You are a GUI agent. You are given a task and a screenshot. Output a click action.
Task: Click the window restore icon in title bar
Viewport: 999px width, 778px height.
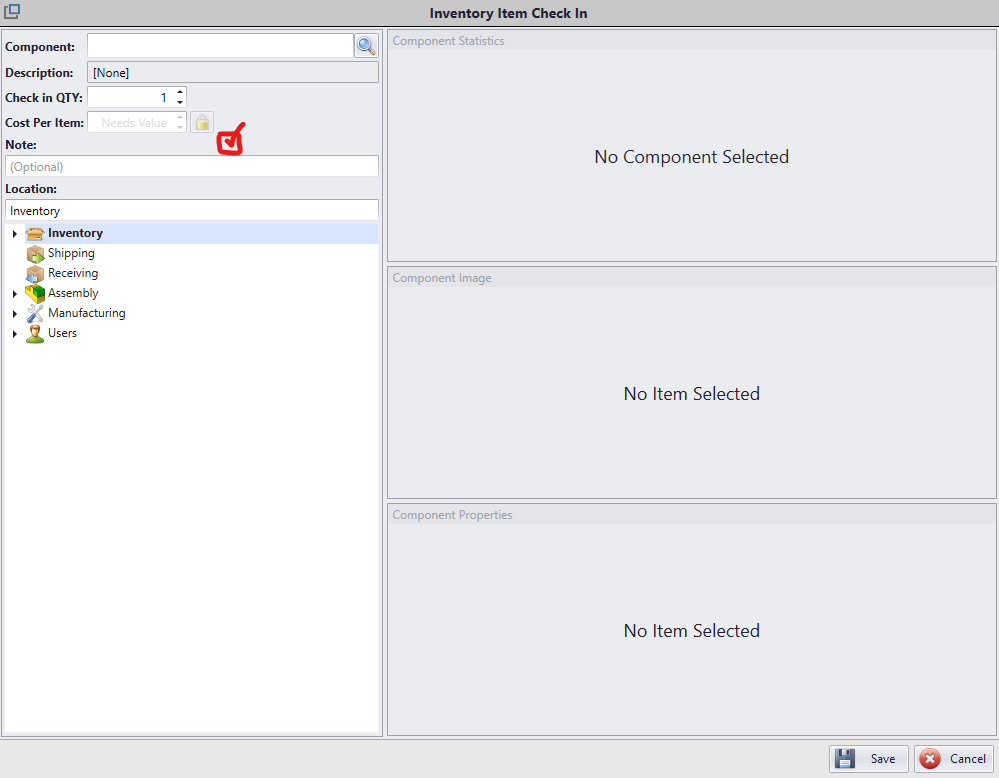click(x=12, y=12)
